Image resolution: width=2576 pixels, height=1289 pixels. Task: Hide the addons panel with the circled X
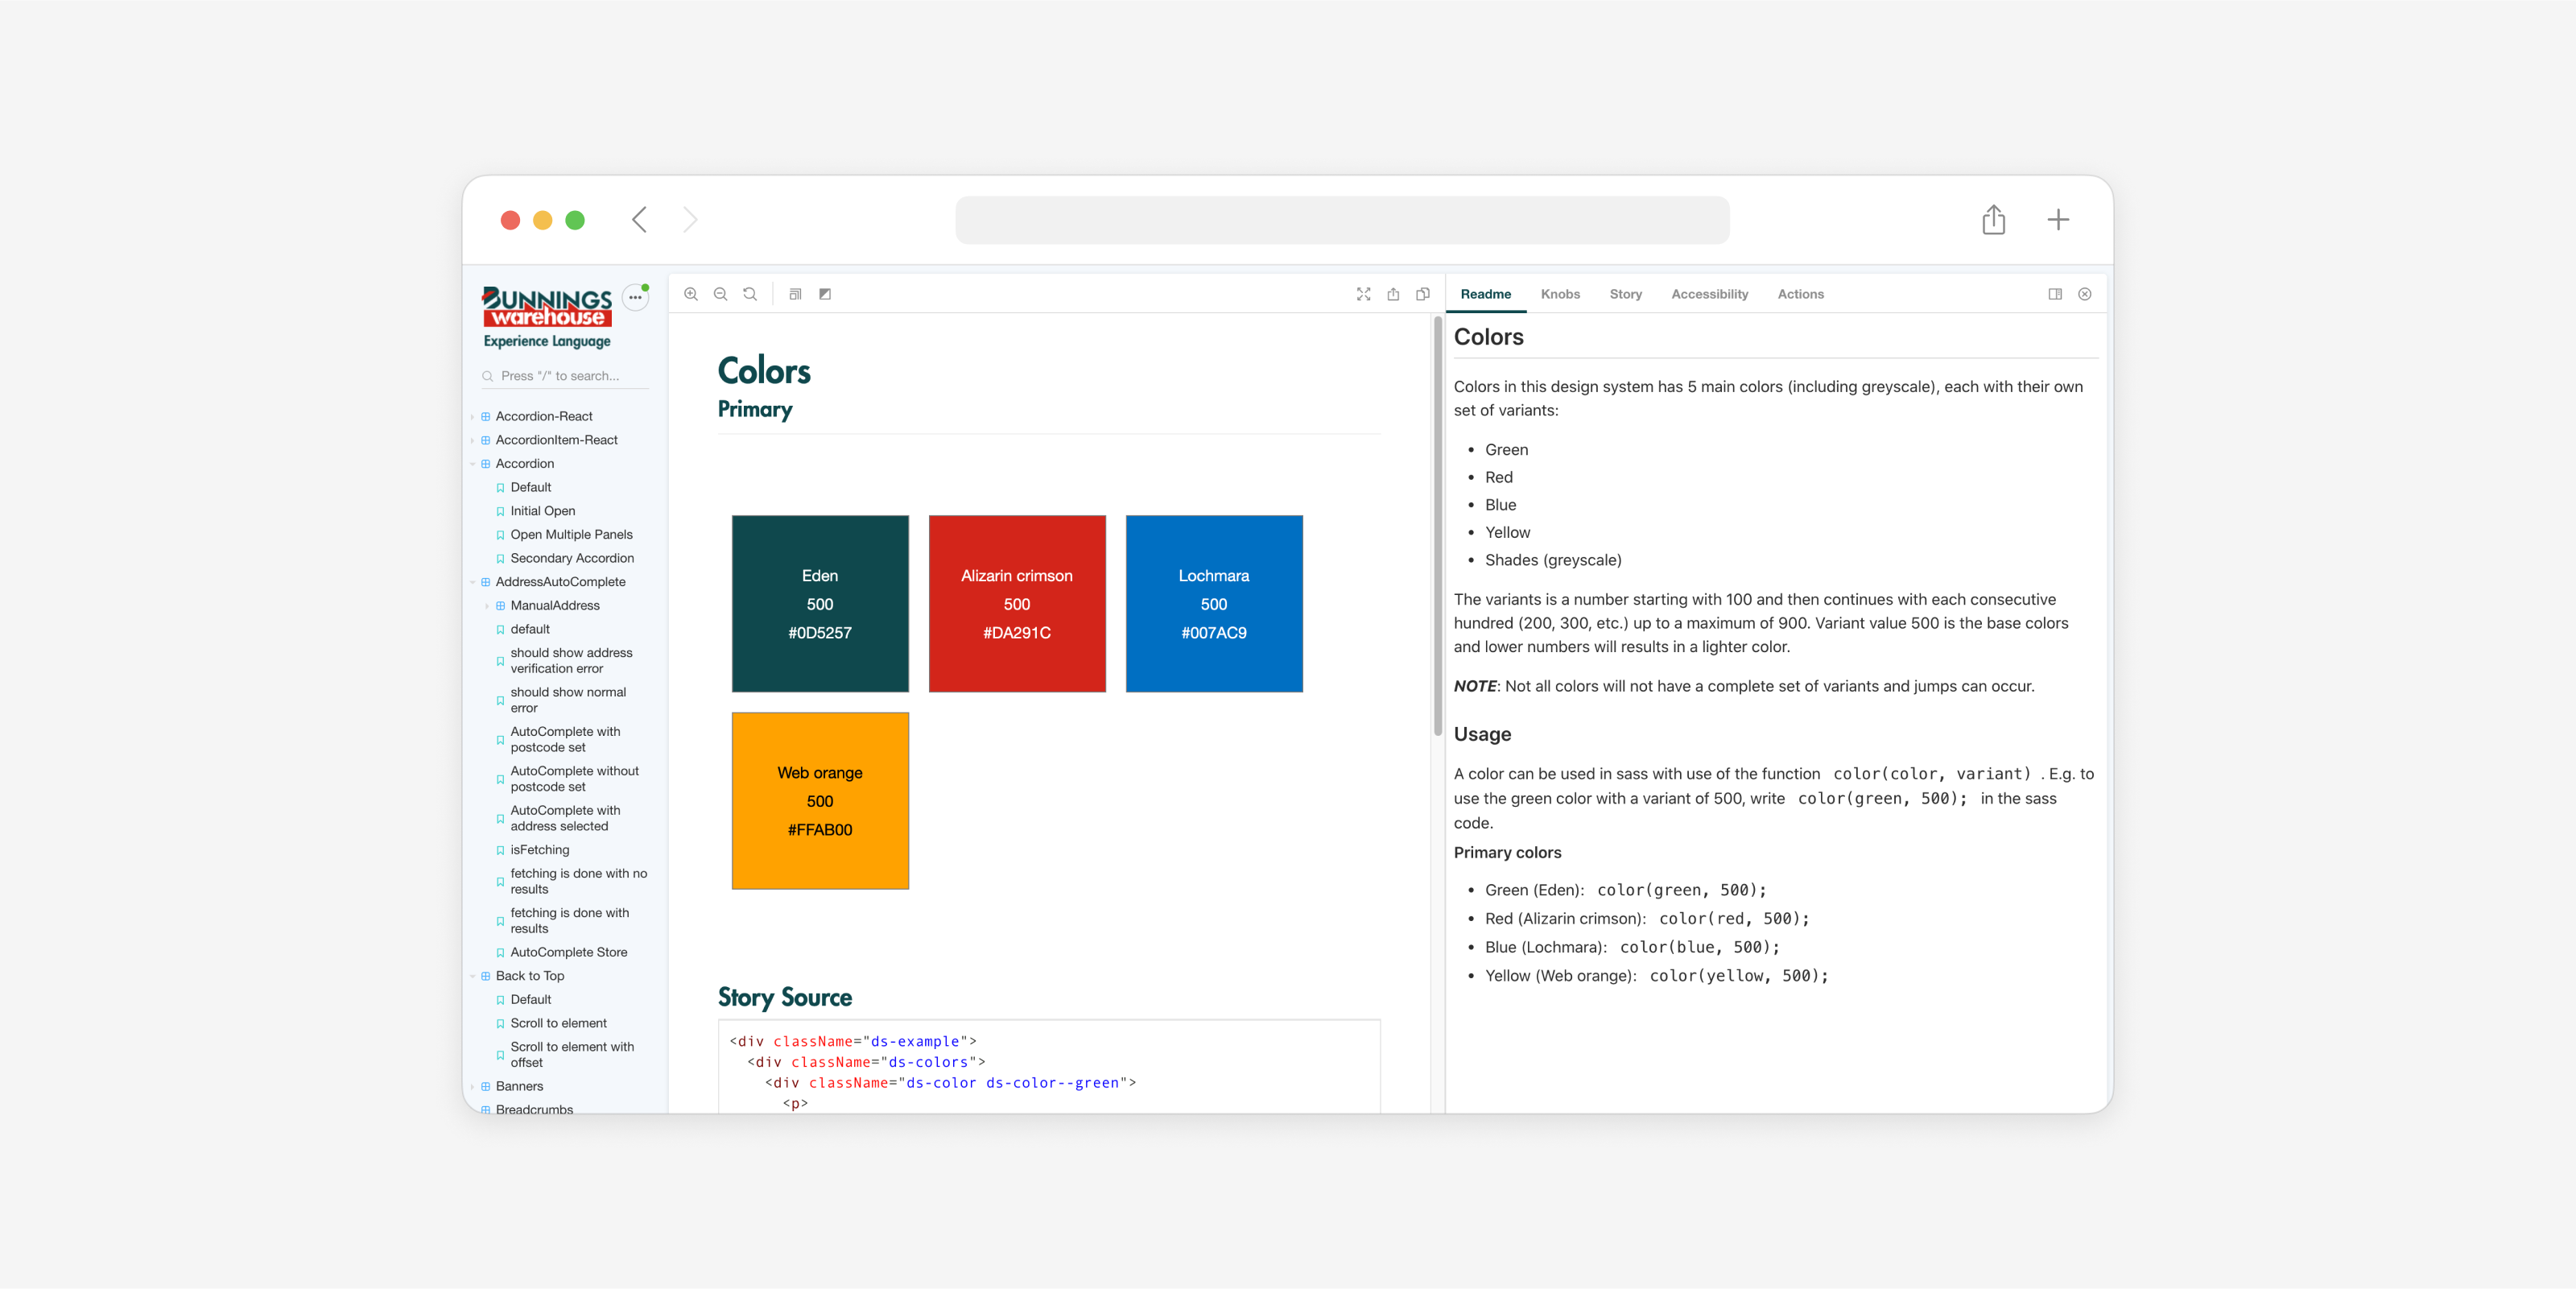2085,294
